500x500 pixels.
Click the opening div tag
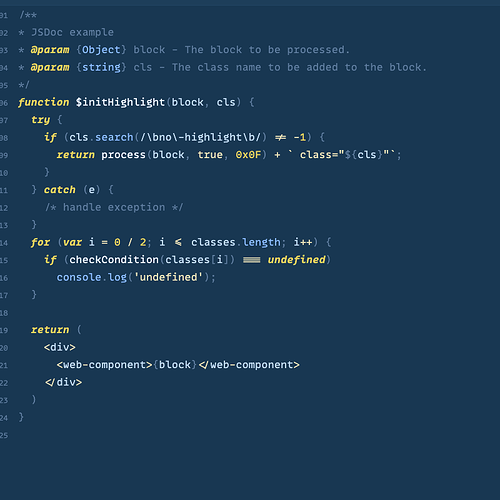(x=60, y=347)
